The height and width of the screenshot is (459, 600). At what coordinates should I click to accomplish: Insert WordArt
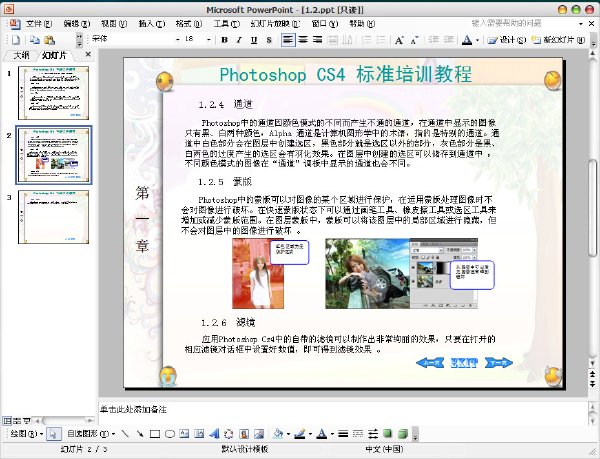(214, 434)
